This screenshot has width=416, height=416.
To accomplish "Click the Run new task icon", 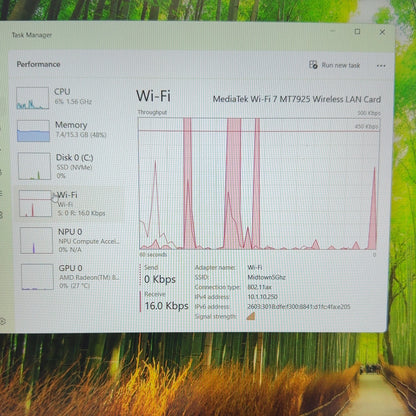I will click(x=313, y=65).
